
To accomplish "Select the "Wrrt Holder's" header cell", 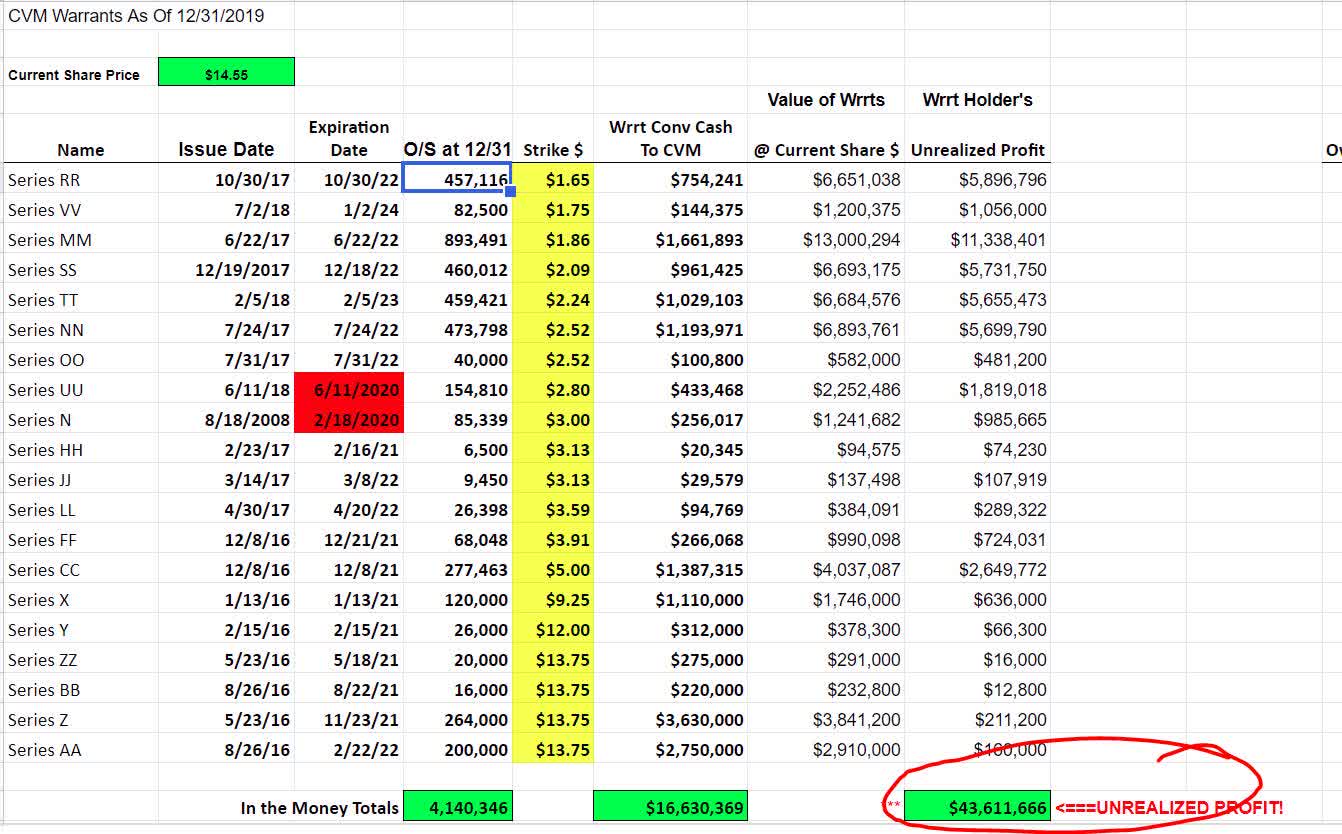I will [977, 100].
